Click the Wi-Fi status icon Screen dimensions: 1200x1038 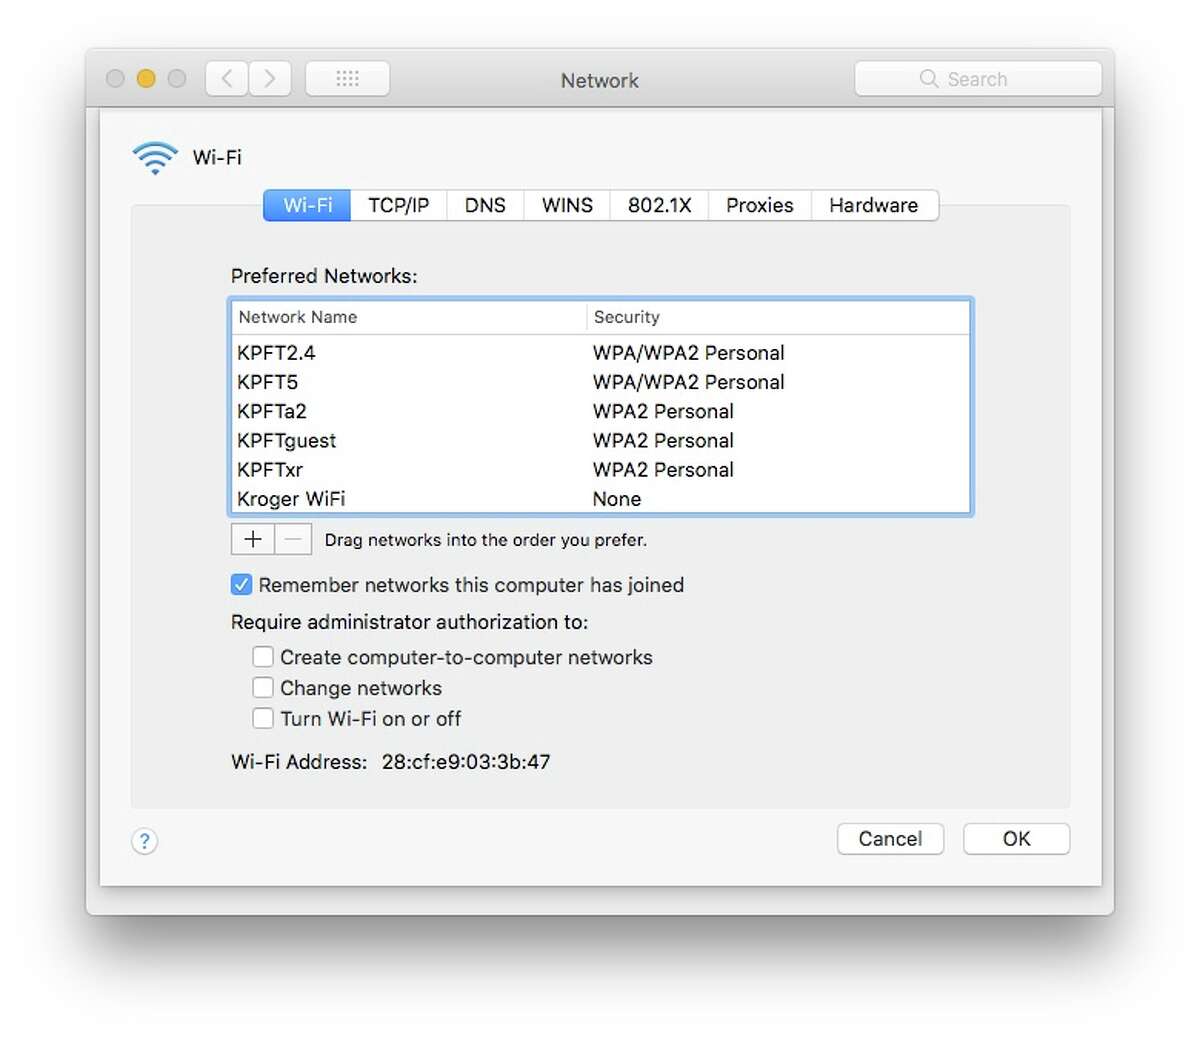pyautogui.click(x=155, y=156)
